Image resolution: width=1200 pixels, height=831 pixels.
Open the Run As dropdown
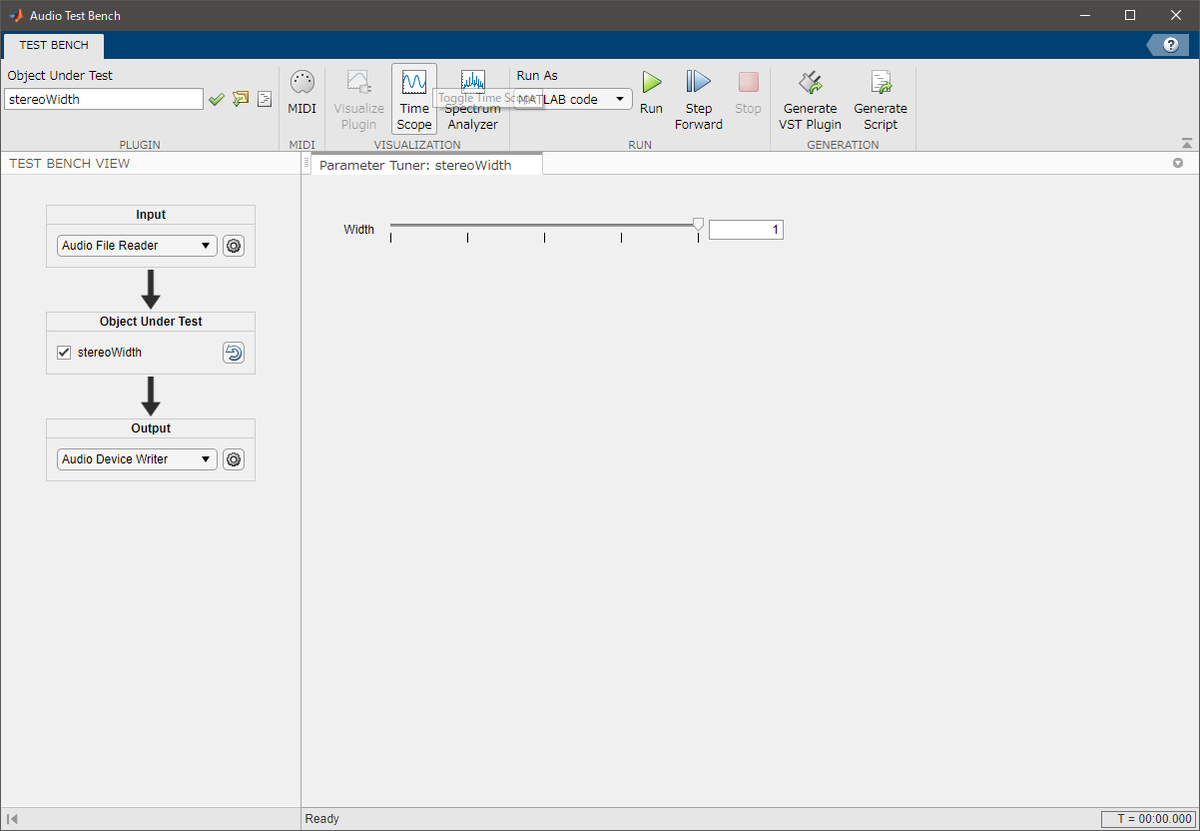(x=575, y=99)
